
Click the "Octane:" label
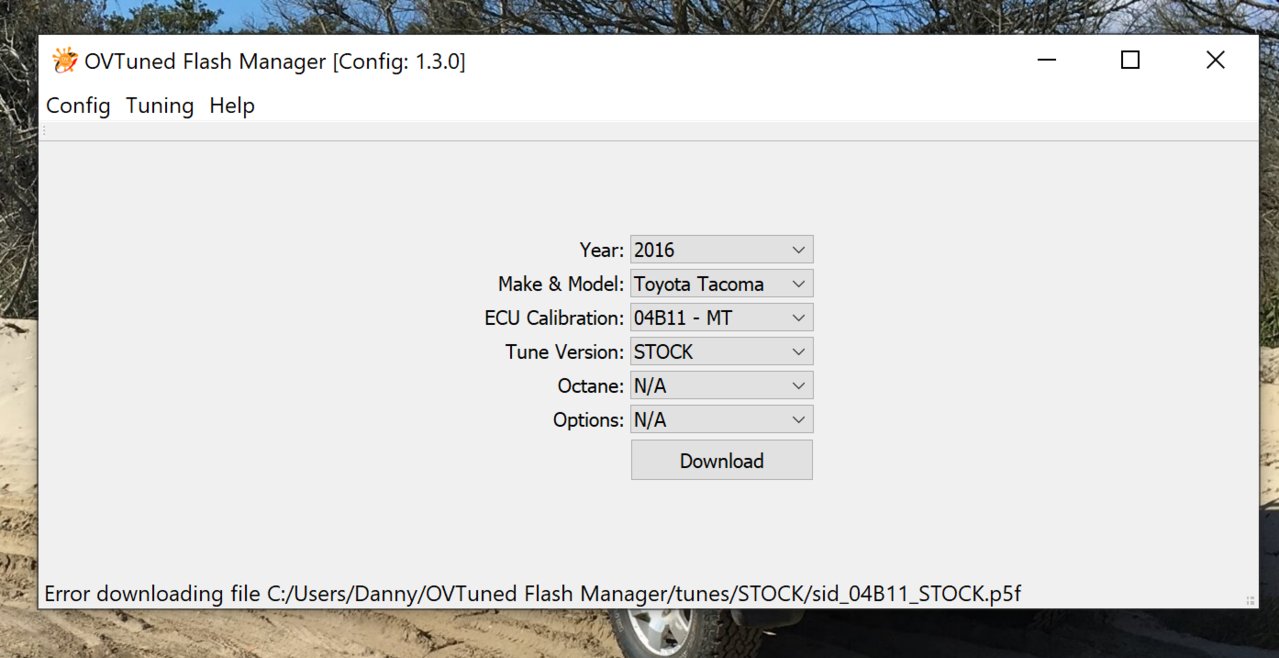tap(591, 386)
